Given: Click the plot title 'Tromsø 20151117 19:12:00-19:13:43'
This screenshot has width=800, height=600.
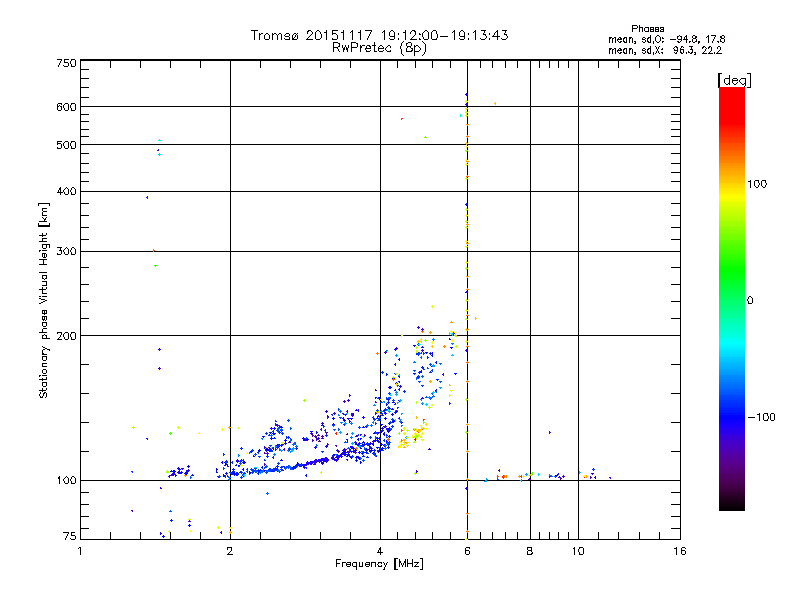Looking at the screenshot, I should (x=379, y=35).
